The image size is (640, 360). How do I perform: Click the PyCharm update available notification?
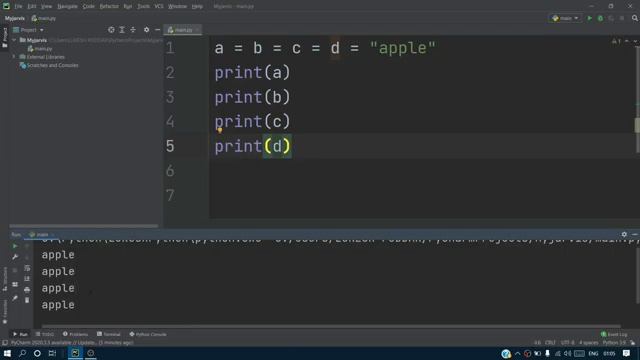click(x=72, y=343)
